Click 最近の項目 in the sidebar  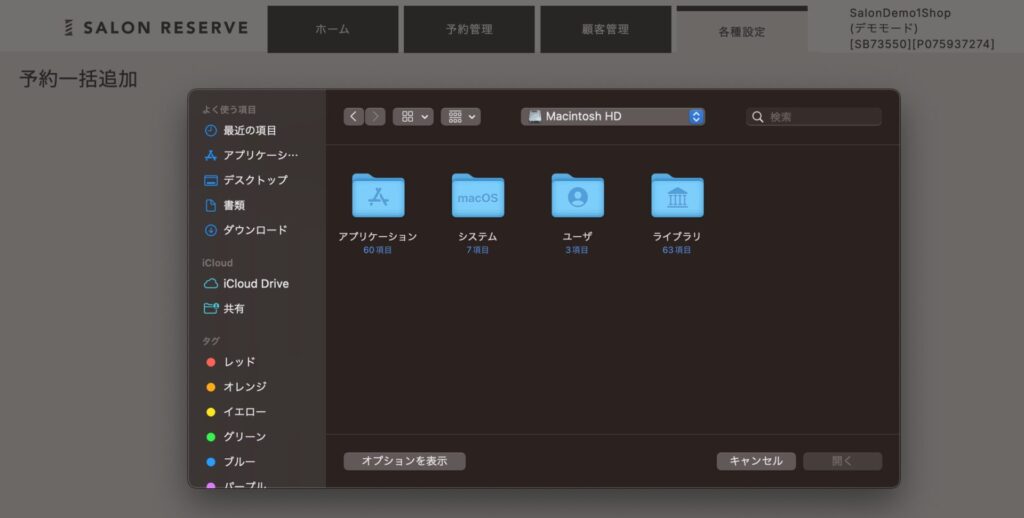coord(249,131)
